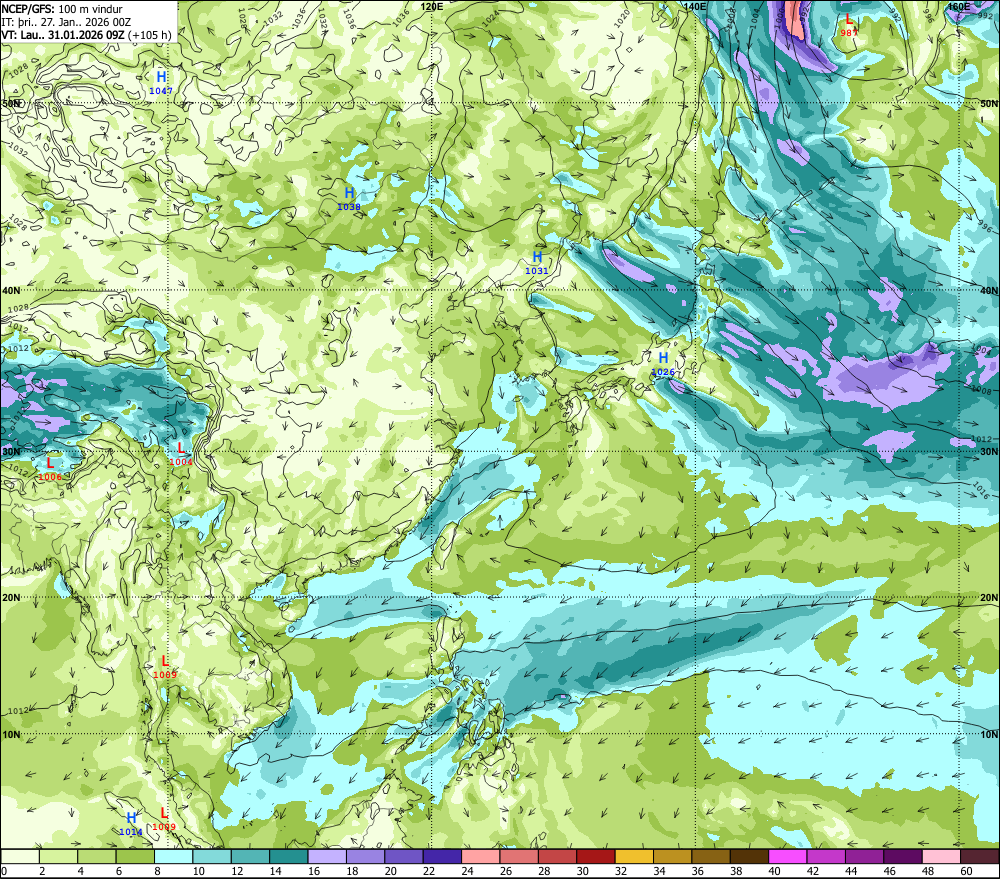Image resolution: width=1000 pixels, height=879 pixels.
Task: Pick the legend swatch between 46 and 48
Action: tap(902, 857)
